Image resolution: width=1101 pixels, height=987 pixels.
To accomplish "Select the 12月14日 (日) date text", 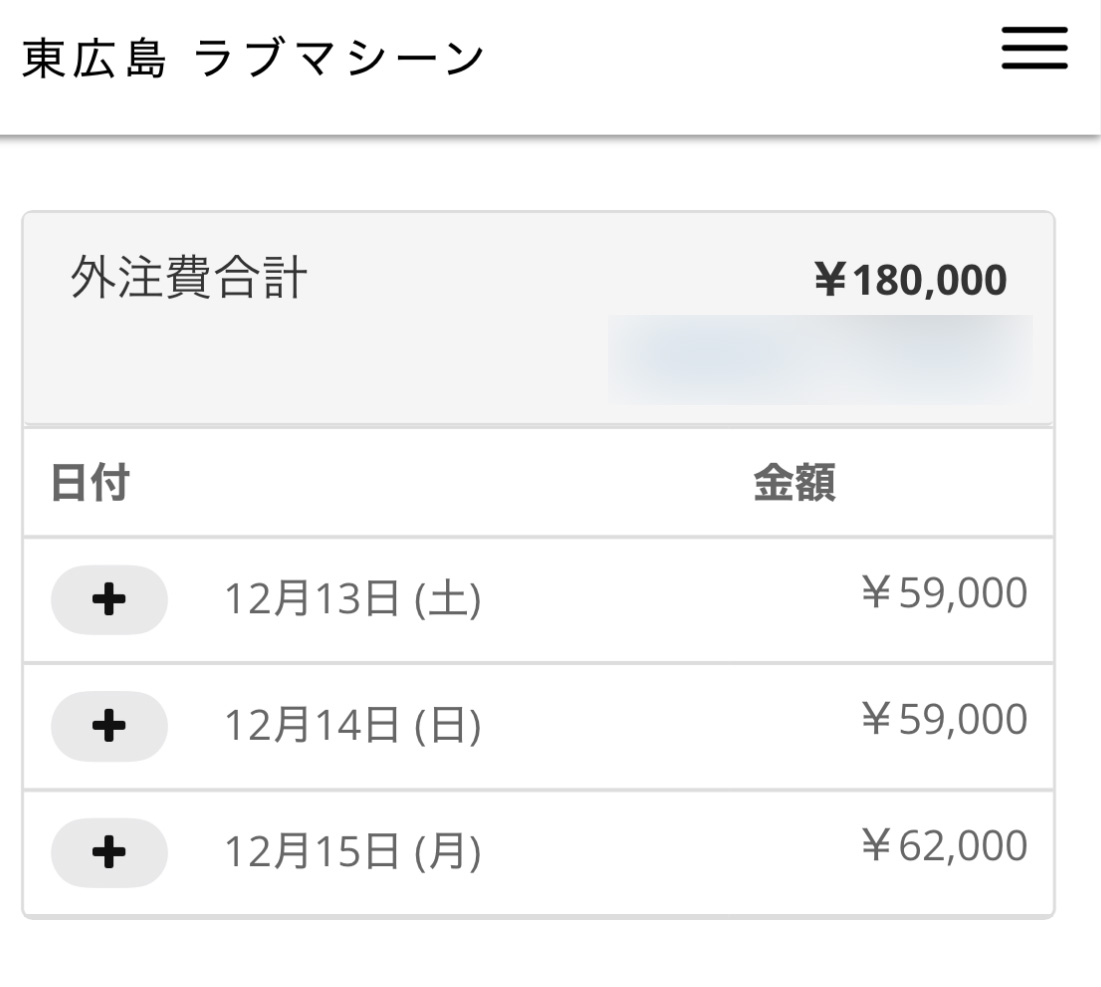I will (352, 727).
